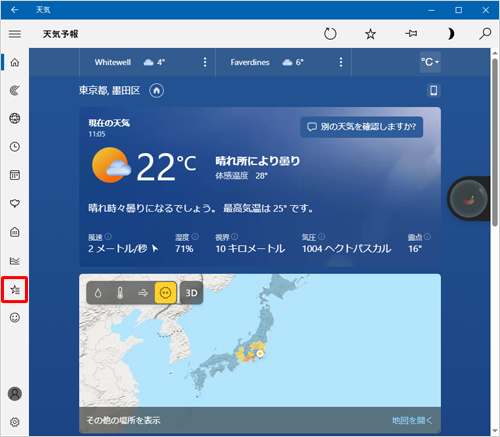Select the wind map layer arrow
This screenshot has width=500, height=437.
[x=143, y=293]
